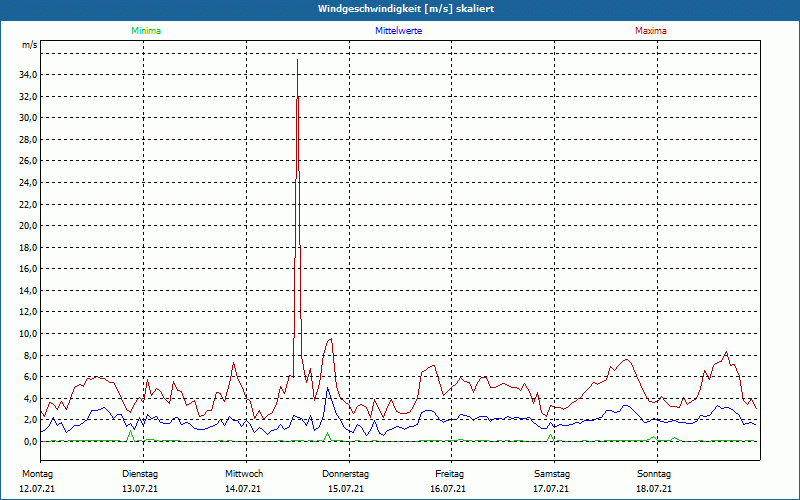Click the Dienstag day label
The height and width of the screenshot is (500, 800).
click(x=140, y=473)
